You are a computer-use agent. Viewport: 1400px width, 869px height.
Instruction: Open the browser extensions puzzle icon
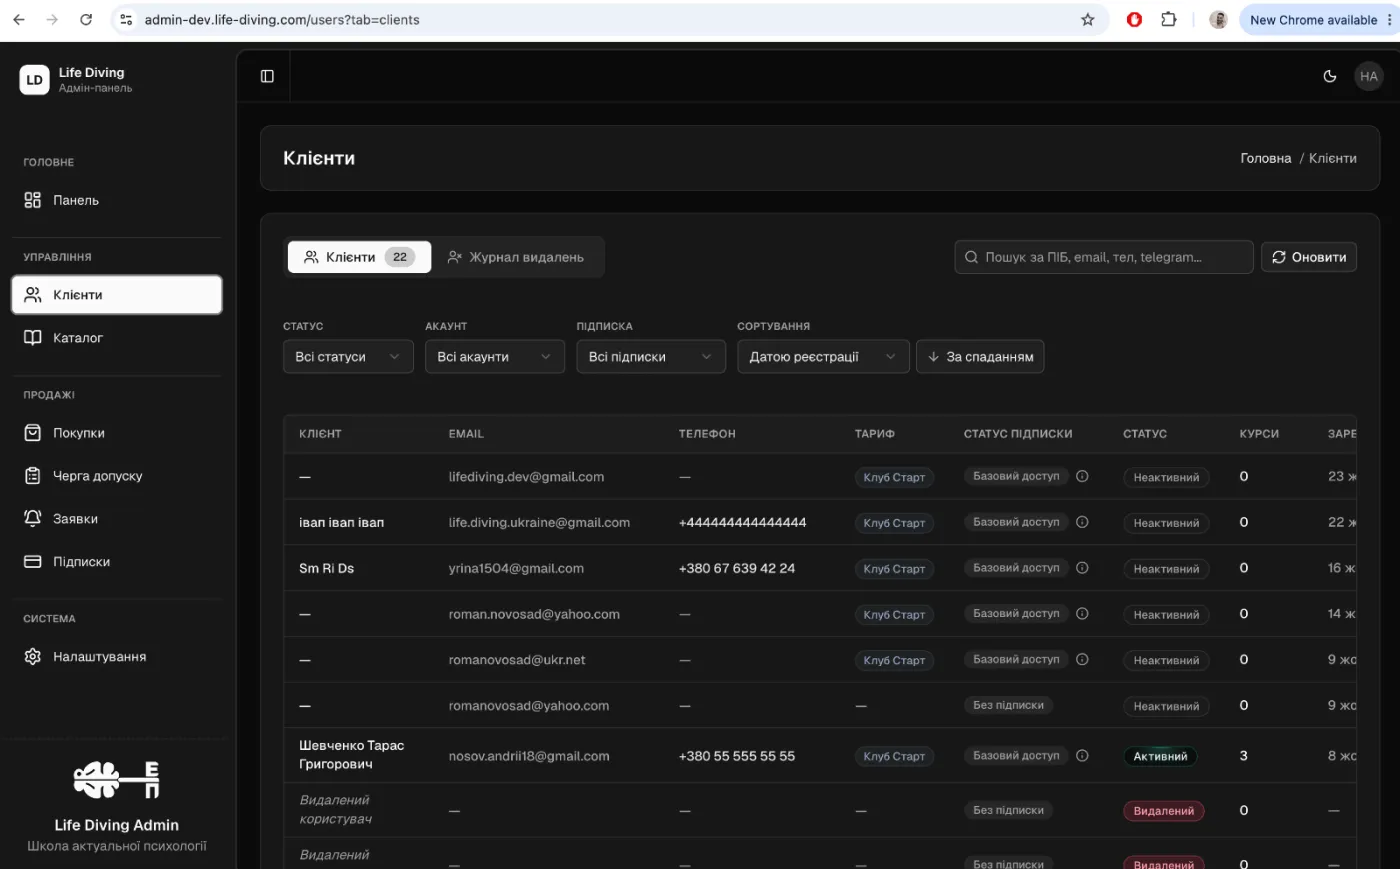1168,19
